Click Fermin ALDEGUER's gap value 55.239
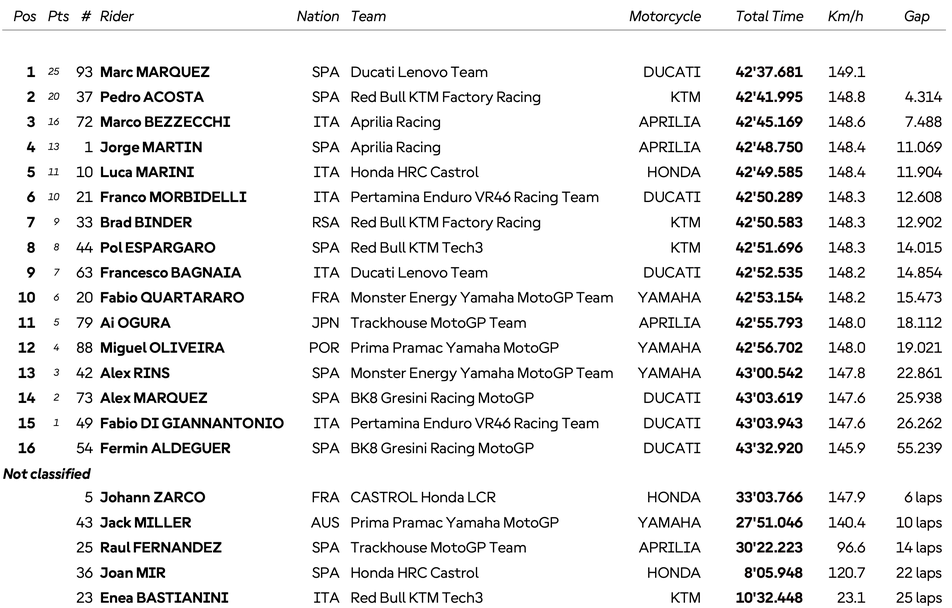Image resolution: width=952 pixels, height=608 pixels. pyautogui.click(x=919, y=448)
